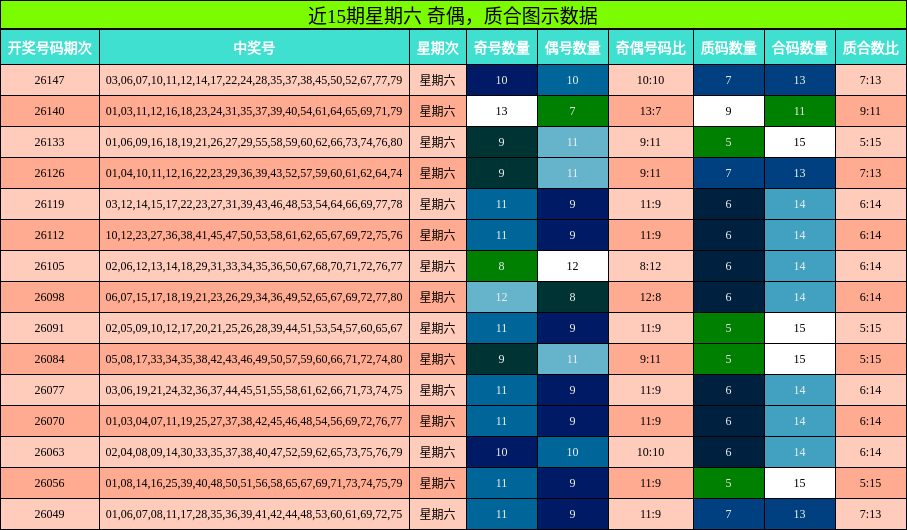Click light-blue odd-count cell 12 in row 26098
The height and width of the screenshot is (530, 907).
point(502,297)
